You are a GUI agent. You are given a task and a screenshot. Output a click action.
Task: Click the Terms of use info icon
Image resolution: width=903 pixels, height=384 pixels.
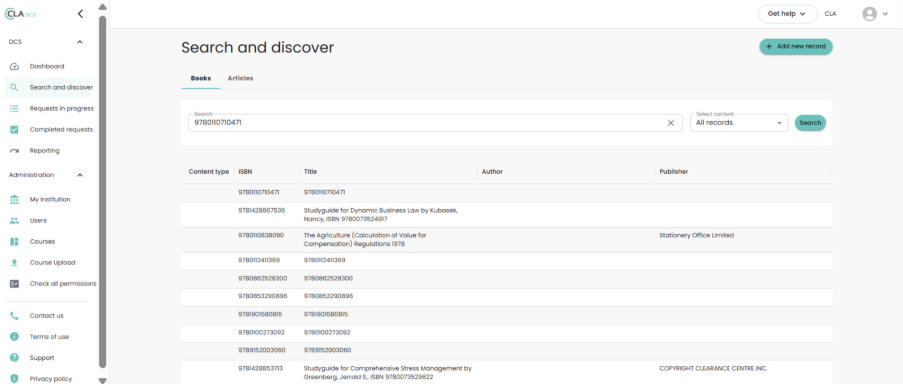point(14,337)
